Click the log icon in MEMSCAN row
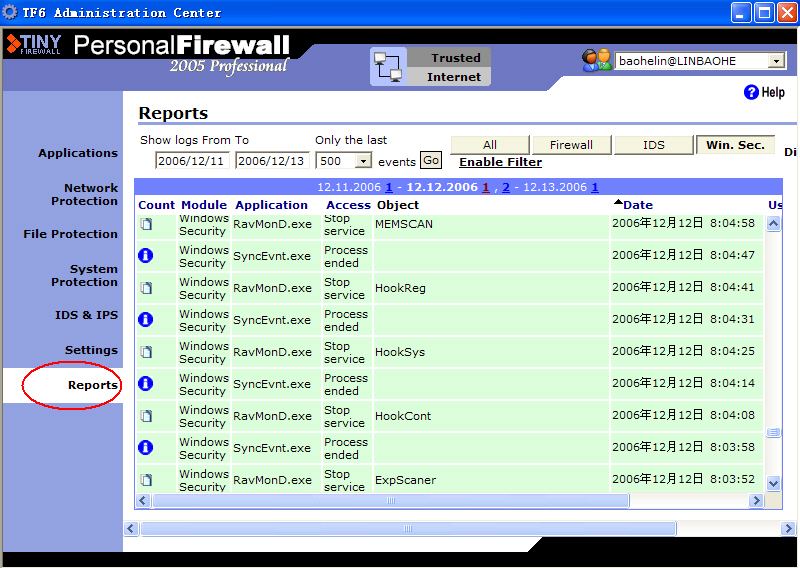The width and height of the screenshot is (800, 568). pyautogui.click(x=146, y=224)
